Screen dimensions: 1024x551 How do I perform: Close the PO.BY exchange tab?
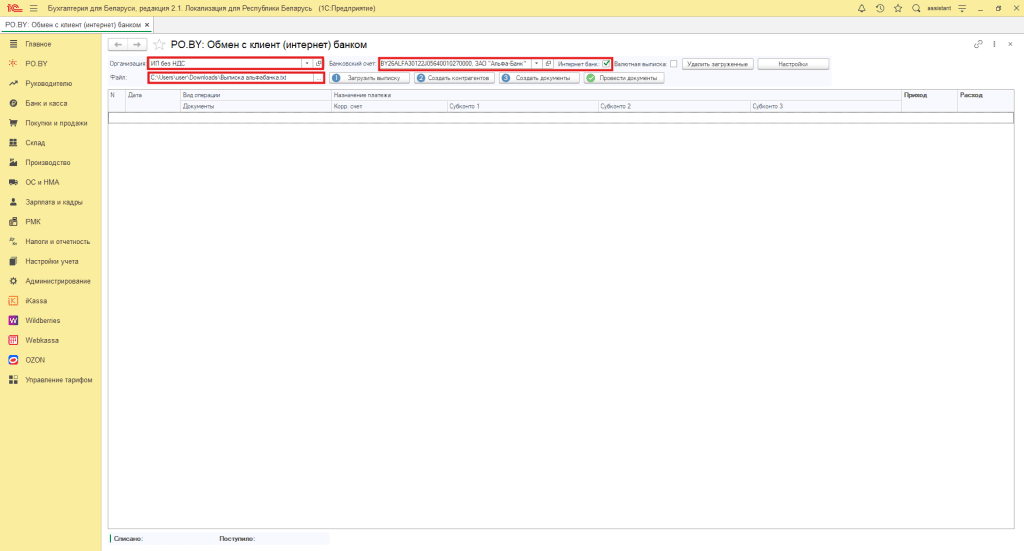148,24
